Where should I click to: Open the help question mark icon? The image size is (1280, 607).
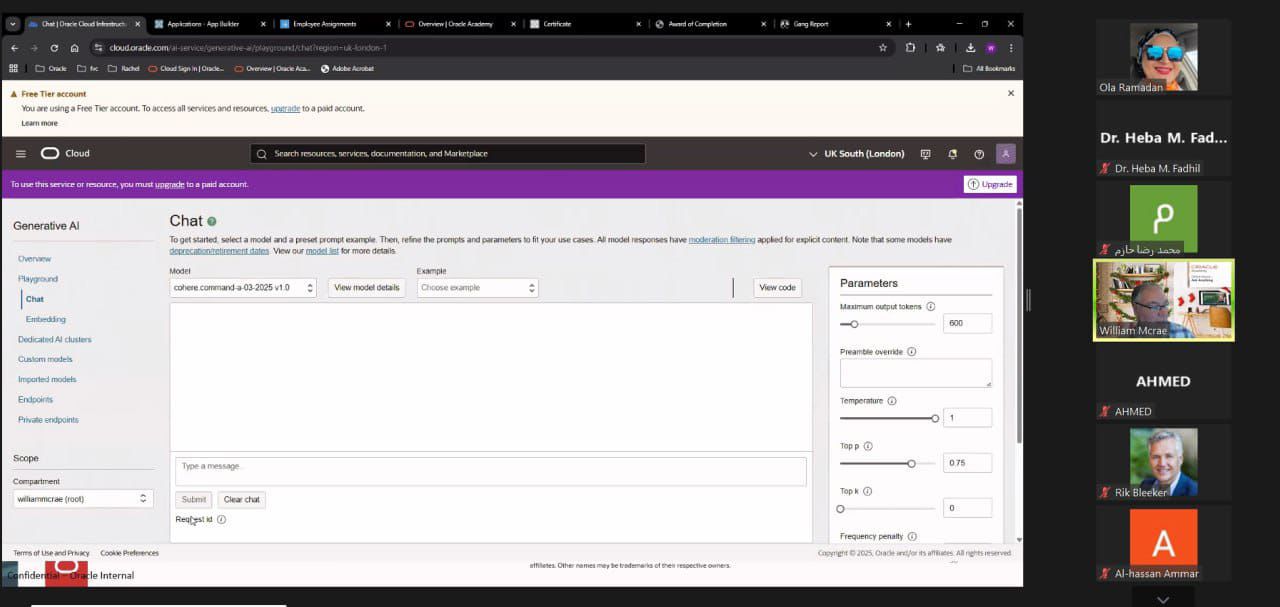(x=979, y=154)
